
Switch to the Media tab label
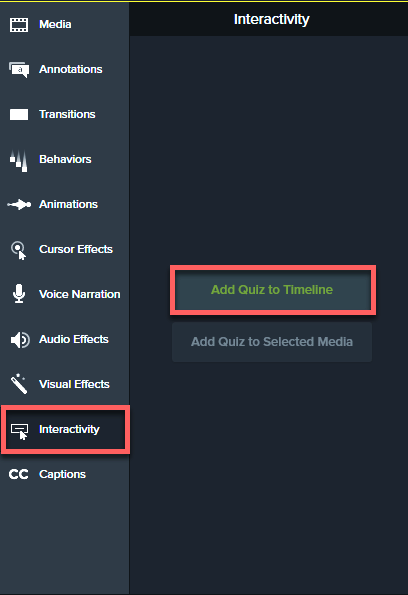(55, 24)
